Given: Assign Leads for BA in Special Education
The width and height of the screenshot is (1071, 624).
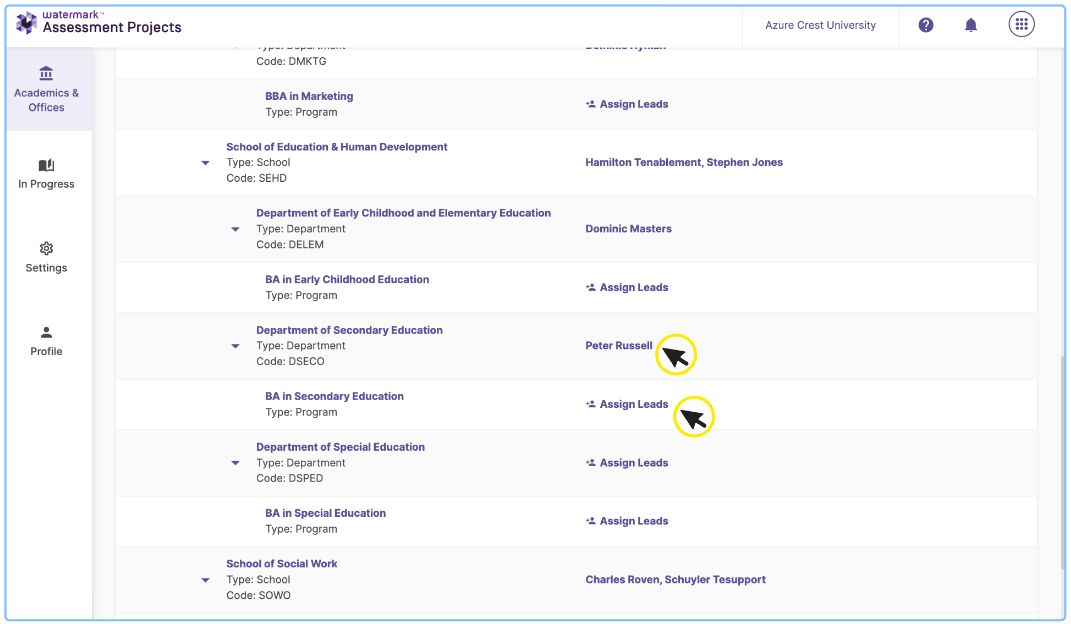Looking at the screenshot, I should point(627,521).
